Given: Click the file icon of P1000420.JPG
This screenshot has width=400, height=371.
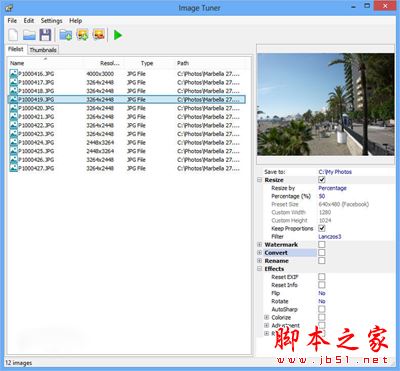Looking at the screenshot, I should (x=14, y=108).
